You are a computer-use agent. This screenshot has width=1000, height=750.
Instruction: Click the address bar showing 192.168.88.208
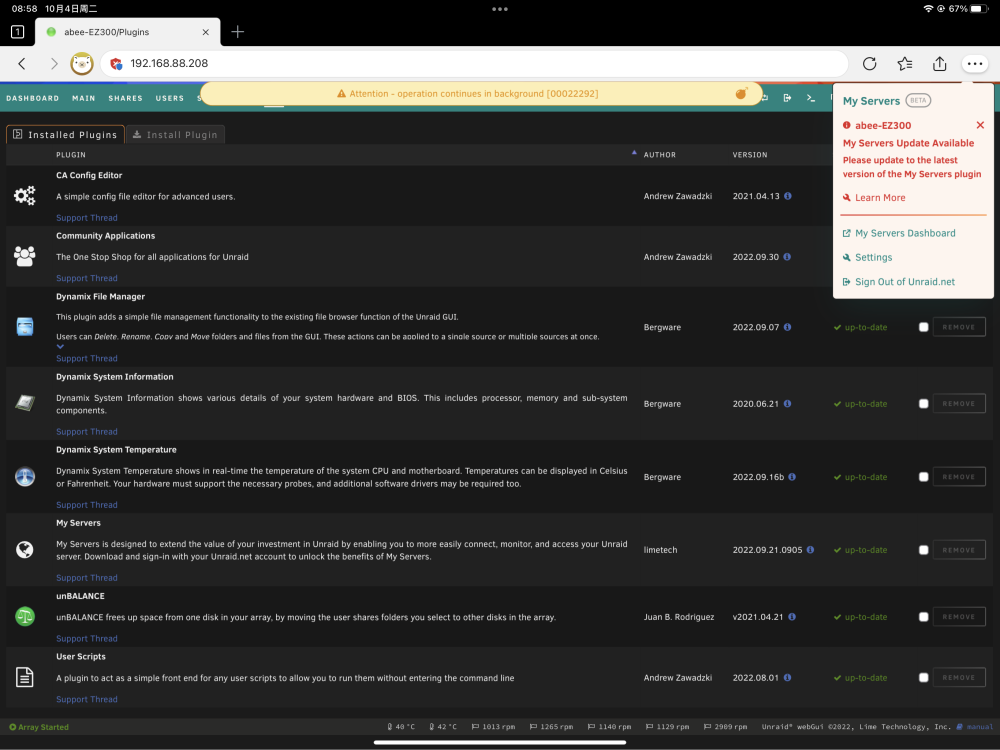click(474, 63)
